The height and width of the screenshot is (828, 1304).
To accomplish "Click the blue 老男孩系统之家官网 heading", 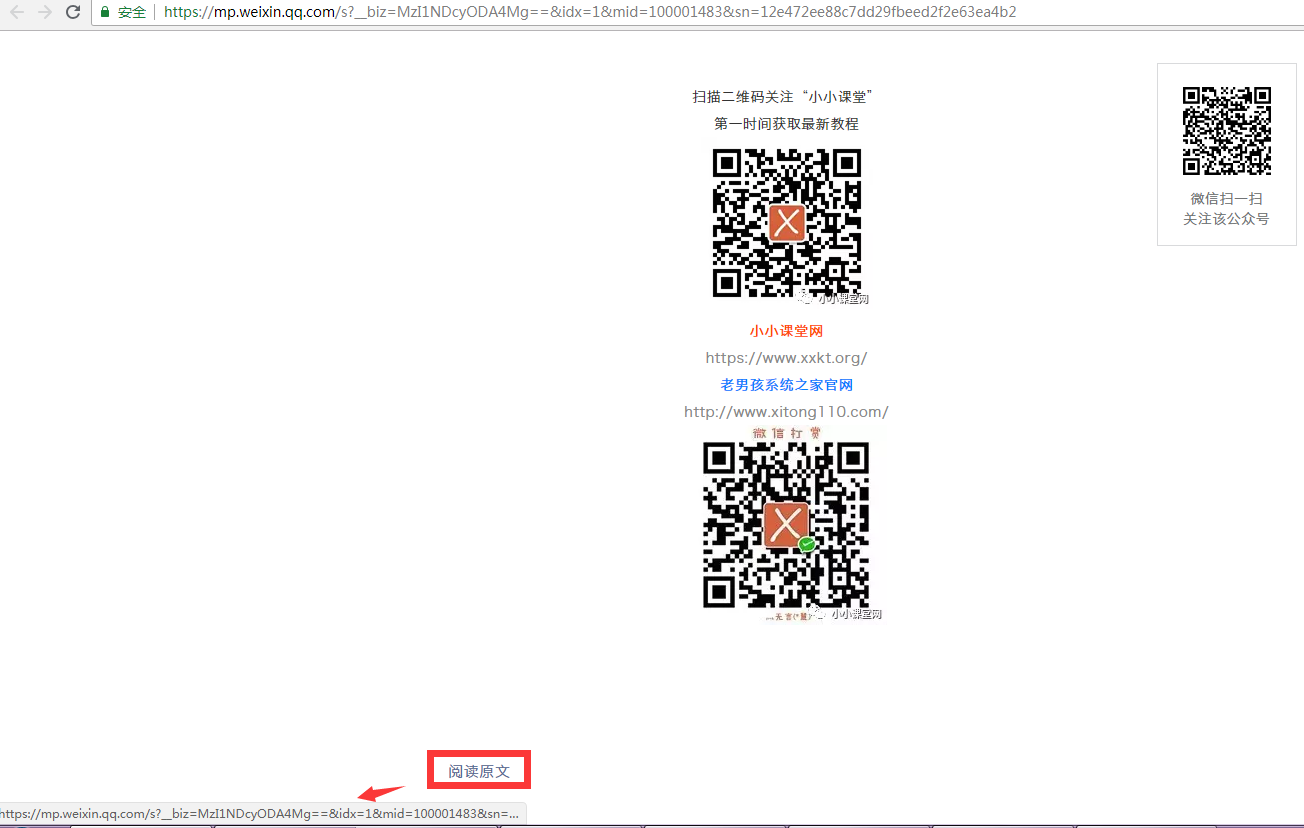I will coord(786,385).
